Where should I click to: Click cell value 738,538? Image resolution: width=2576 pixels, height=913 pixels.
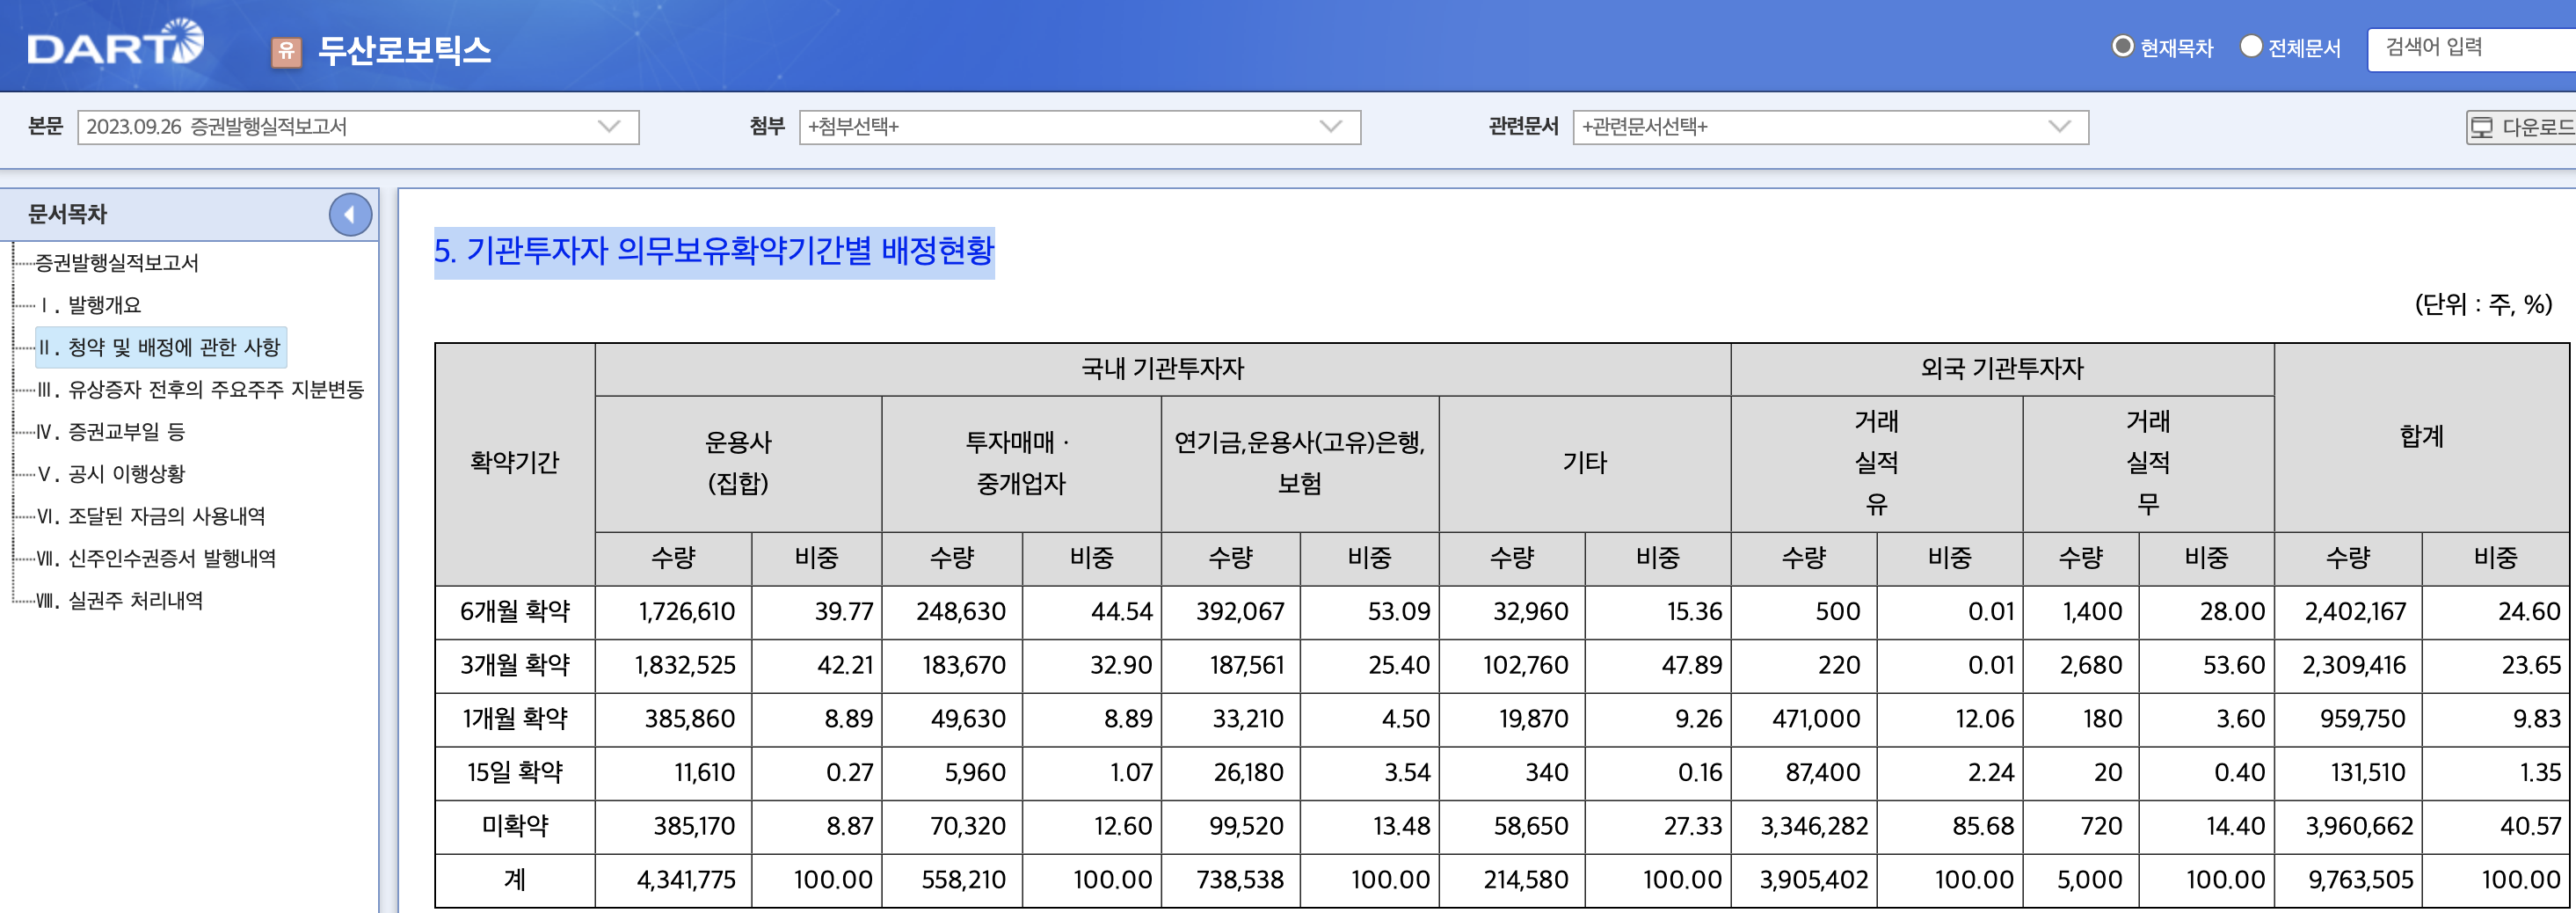(x=1240, y=880)
